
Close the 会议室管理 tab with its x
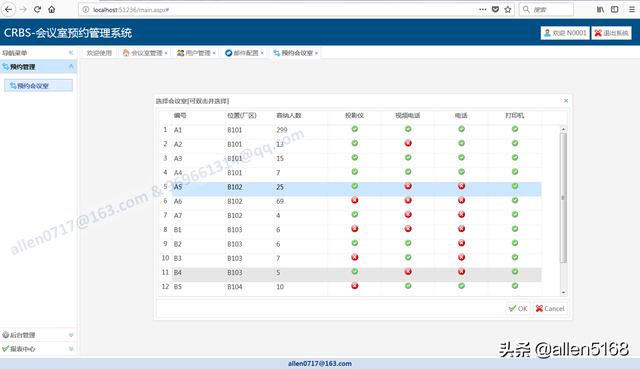(x=166, y=53)
